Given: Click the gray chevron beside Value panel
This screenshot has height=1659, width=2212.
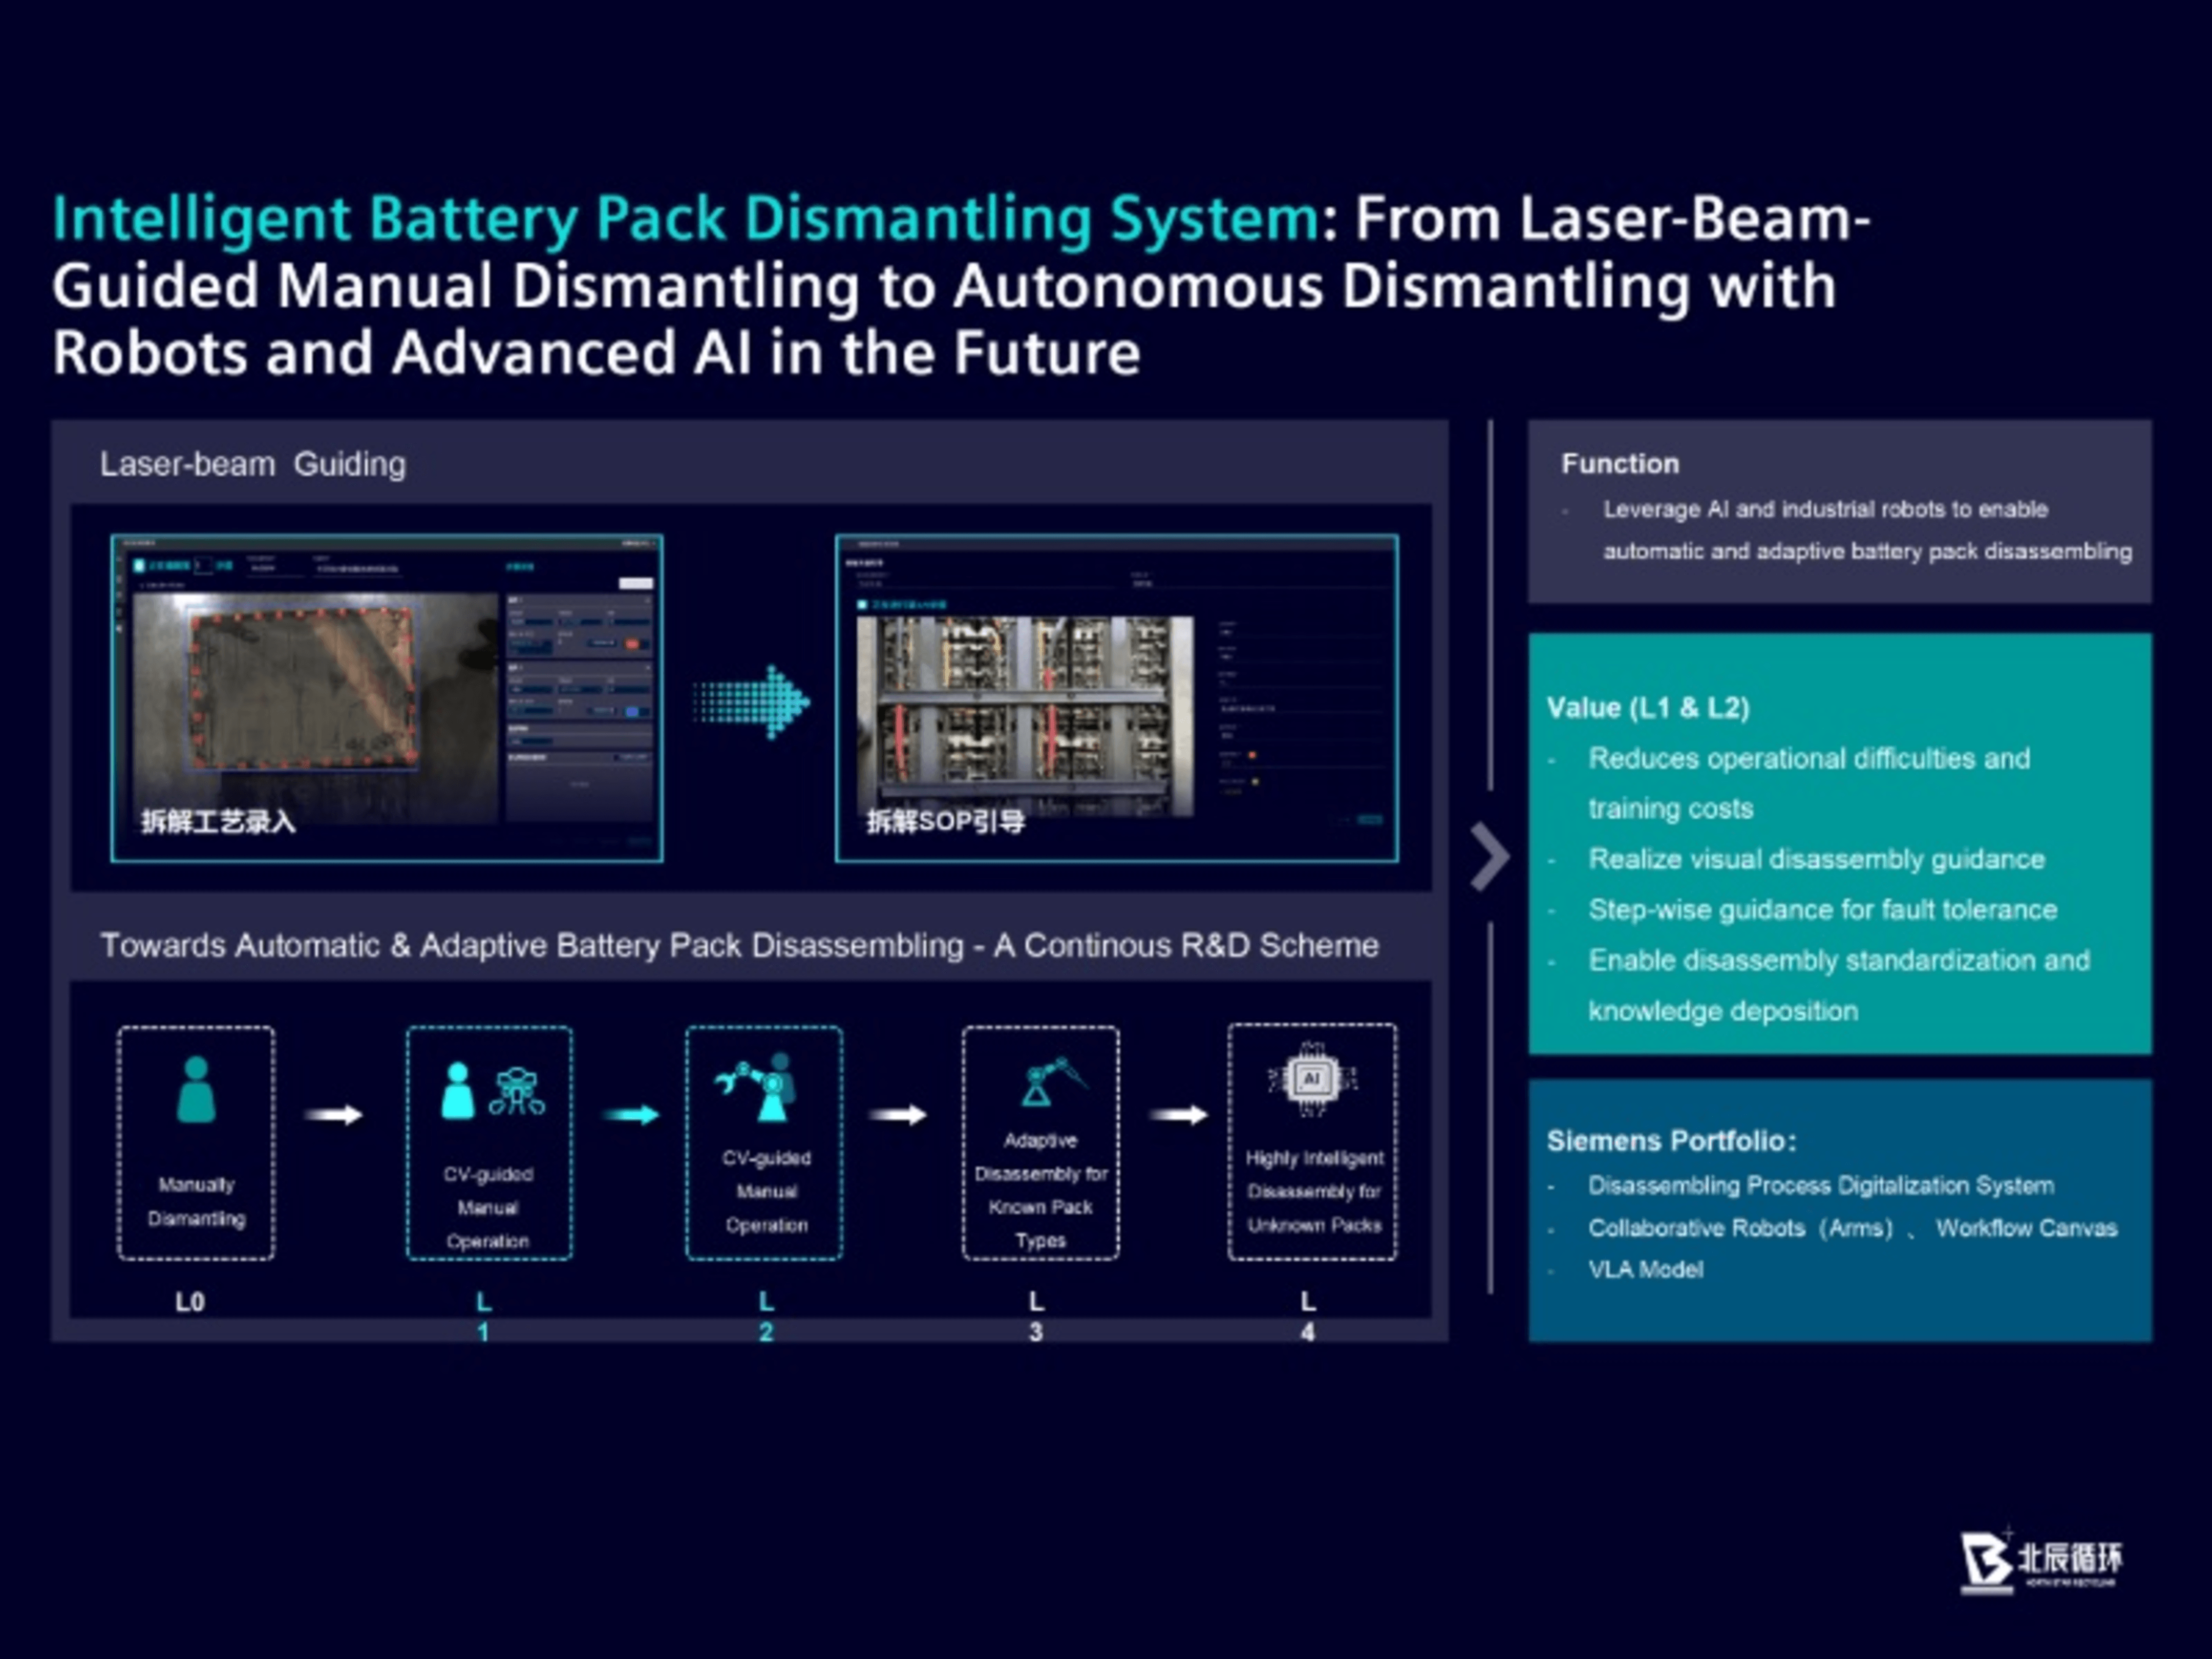Looking at the screenshot, I should 1490,856.
